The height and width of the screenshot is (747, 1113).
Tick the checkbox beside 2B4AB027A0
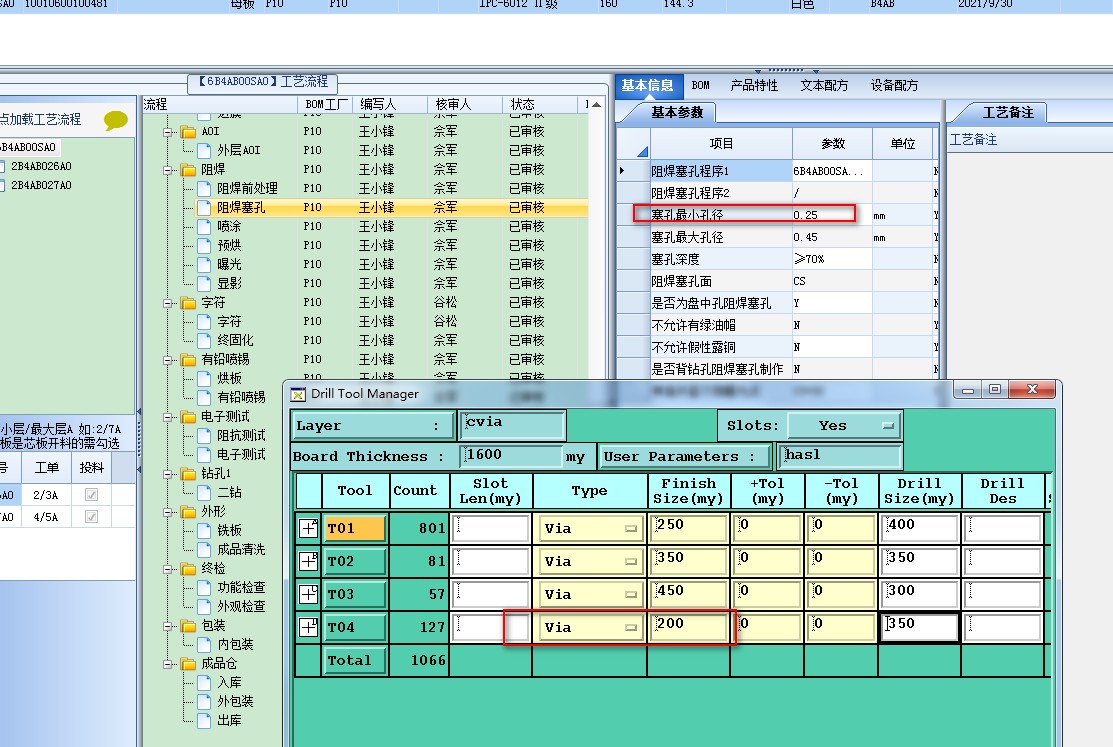[x=2, y=186]
